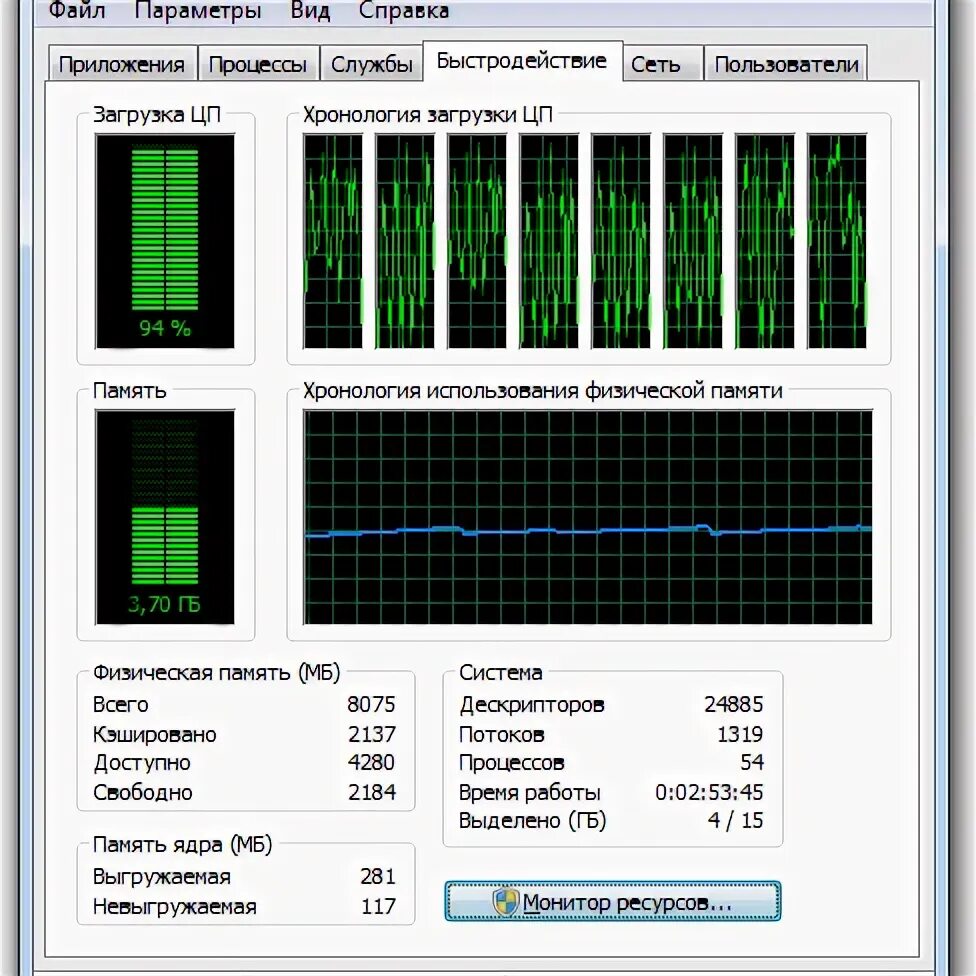976x976 pixels.
Task: Switch to the Приложения tab
Action: coord(122,64)
